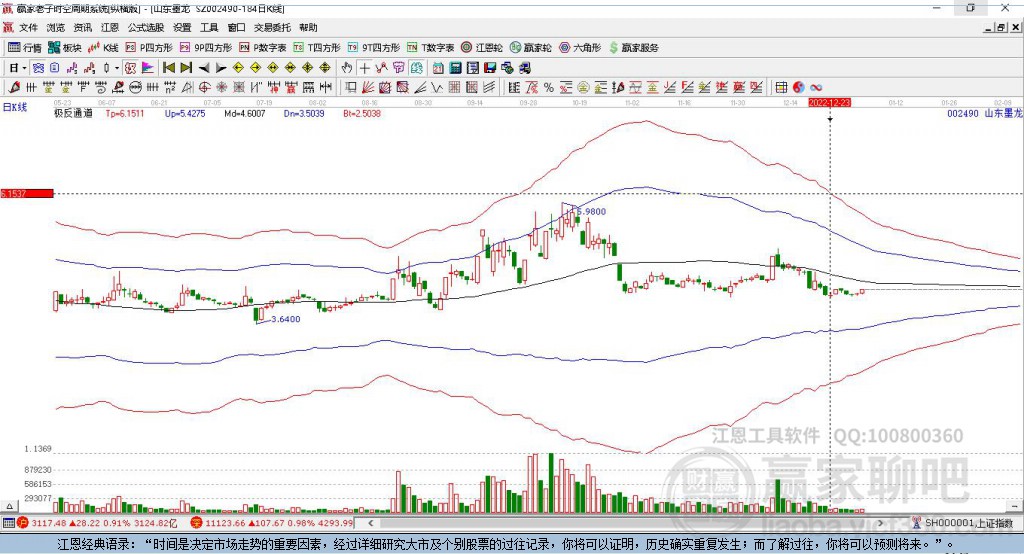Click the 002490 山东墨龙 stock label

(x=985, y=113)
